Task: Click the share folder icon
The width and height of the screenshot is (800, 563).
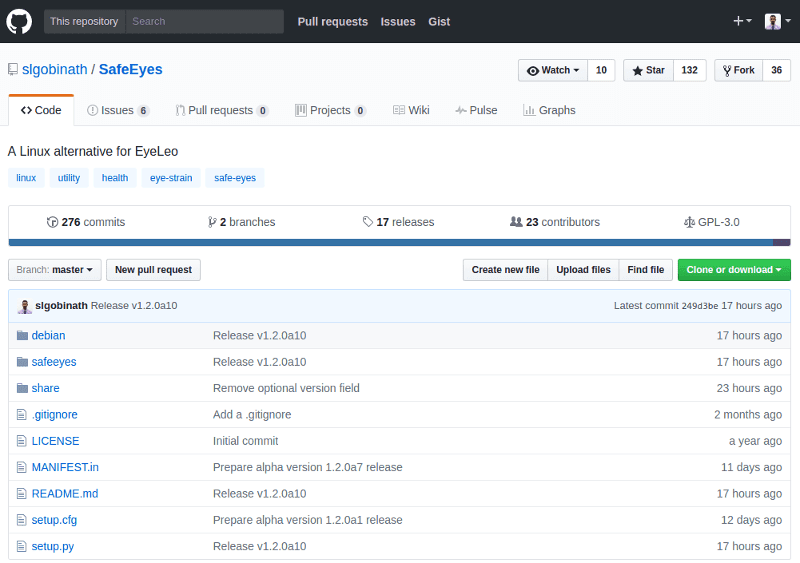Action: point(22,388)
